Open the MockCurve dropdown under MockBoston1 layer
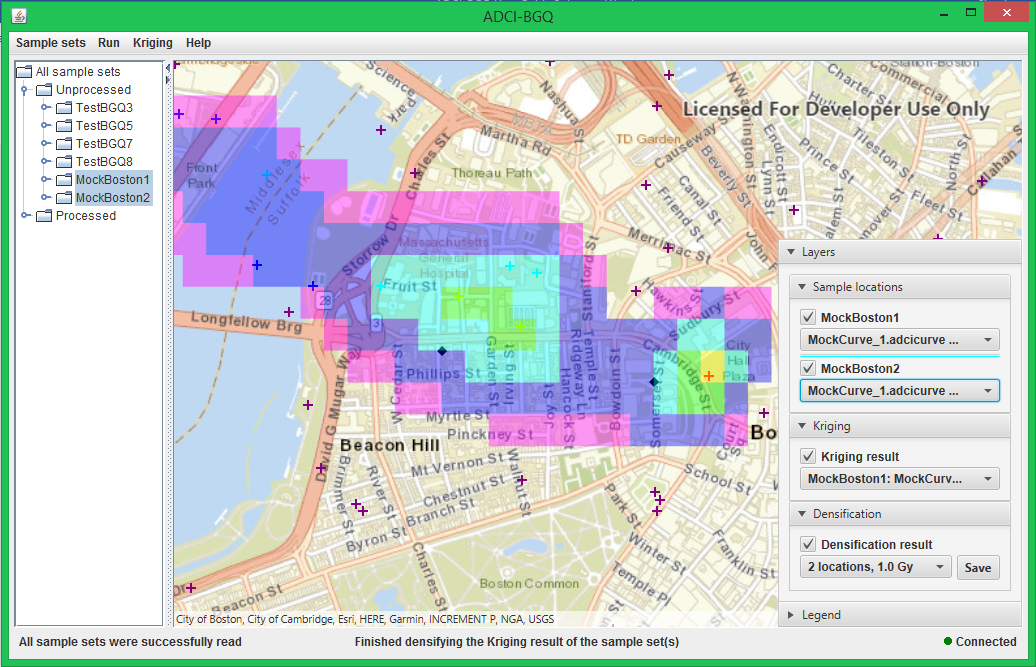1036x667 pixels. pyautogui.click(x=899, y=339)
